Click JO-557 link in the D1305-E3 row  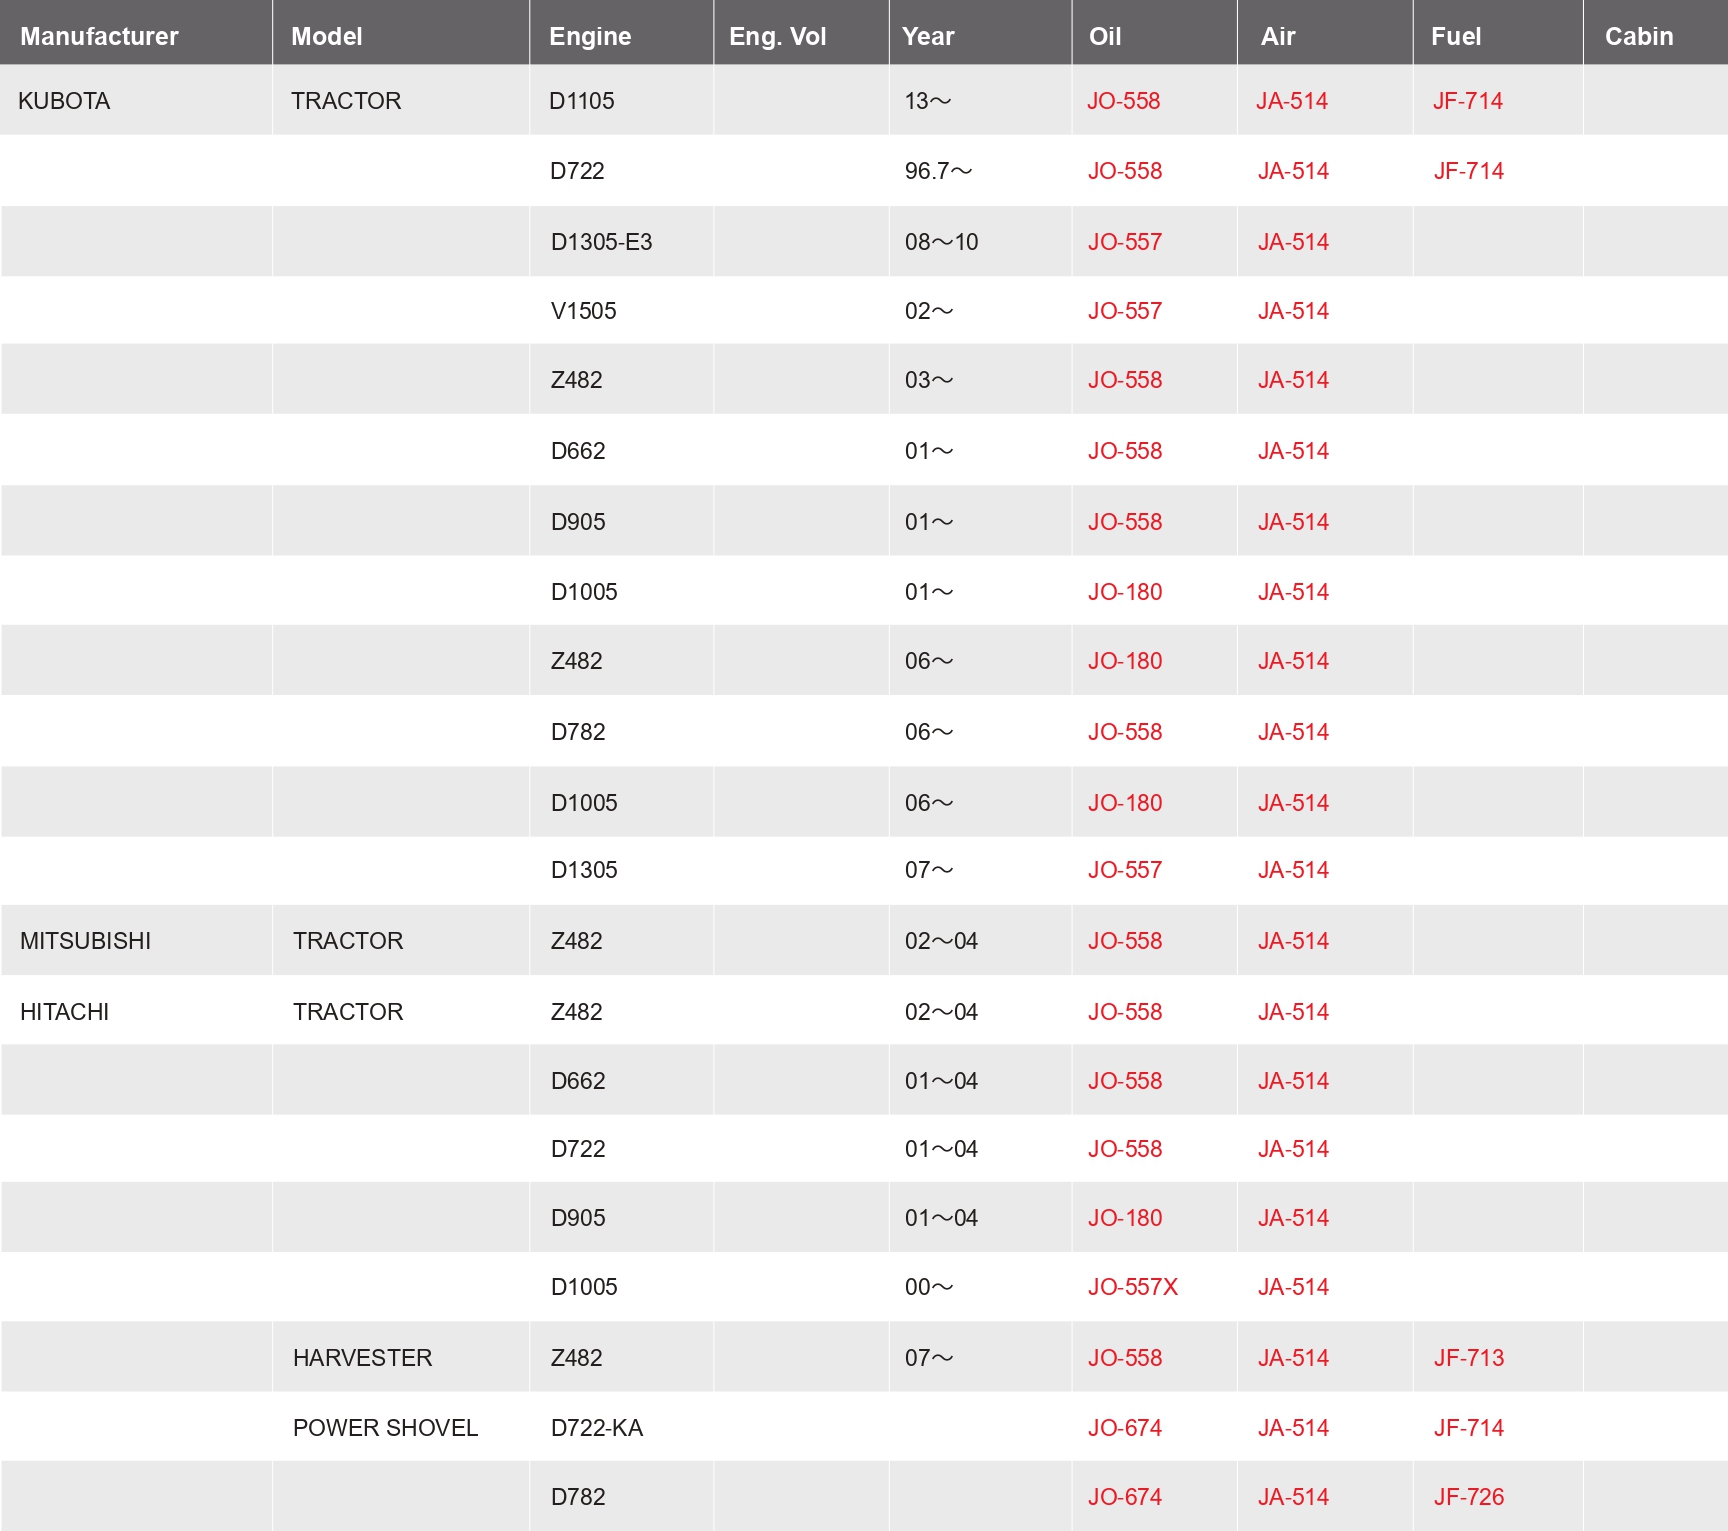pos(1124,242)
